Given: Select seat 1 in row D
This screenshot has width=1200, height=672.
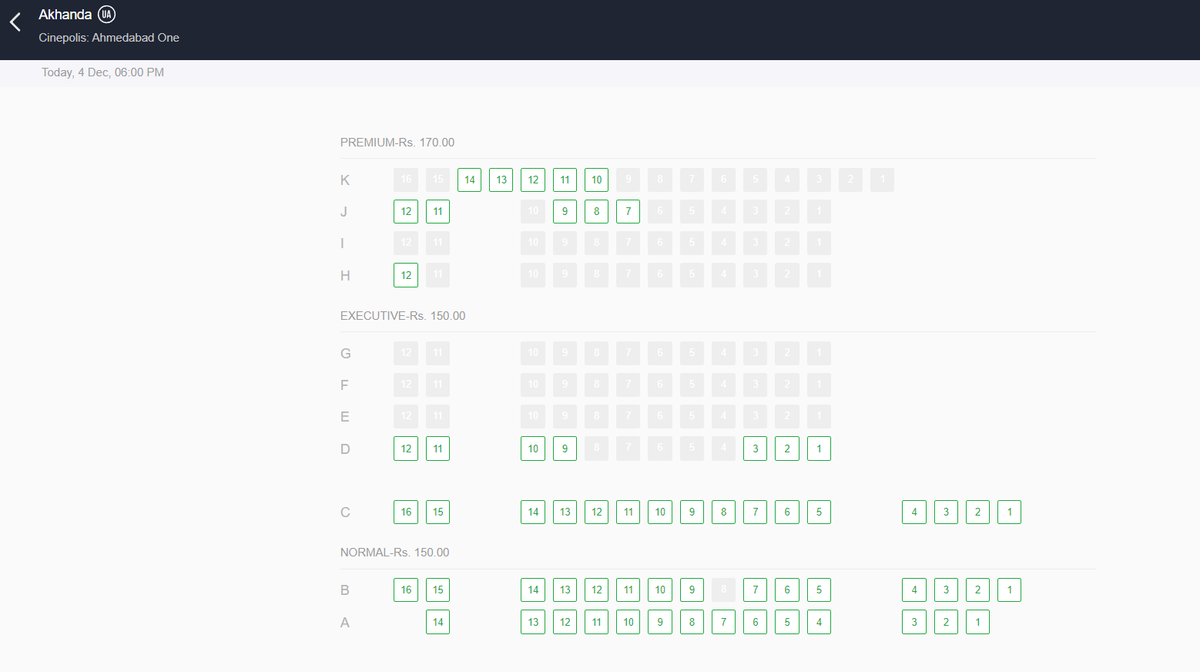Looking at the screenshot, I should pyautogui.click(x=819, y=449).
